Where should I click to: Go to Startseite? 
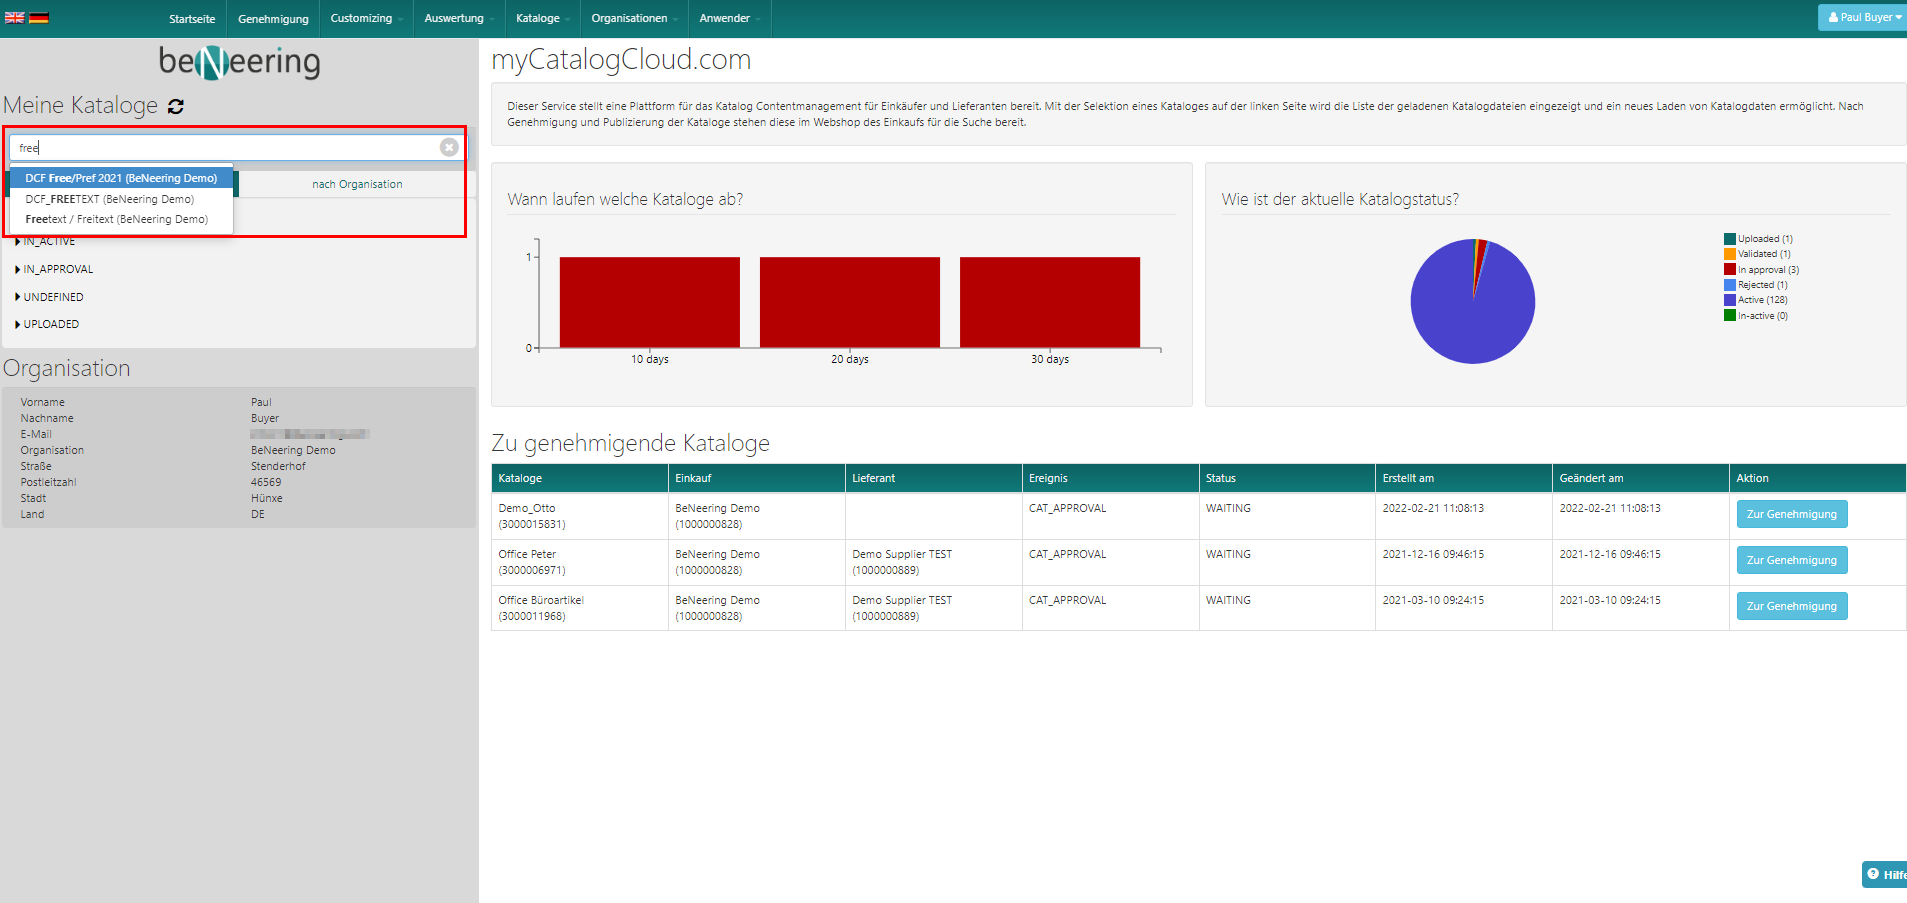point(192,19)
